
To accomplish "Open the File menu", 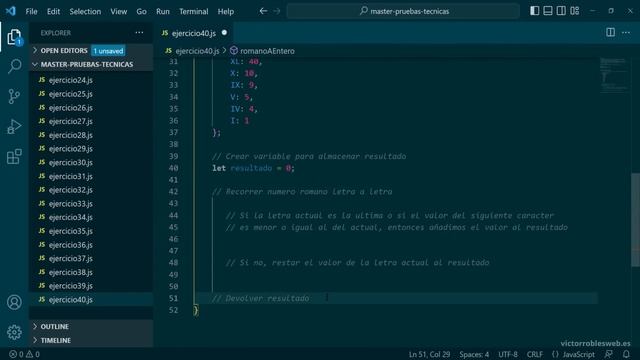I will [31, 11].
